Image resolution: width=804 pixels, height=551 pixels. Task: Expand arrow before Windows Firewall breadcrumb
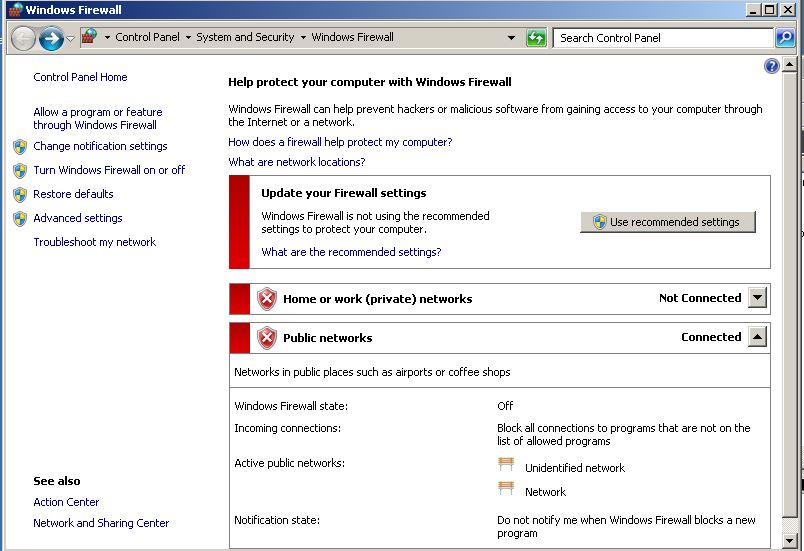click(303, 37)
